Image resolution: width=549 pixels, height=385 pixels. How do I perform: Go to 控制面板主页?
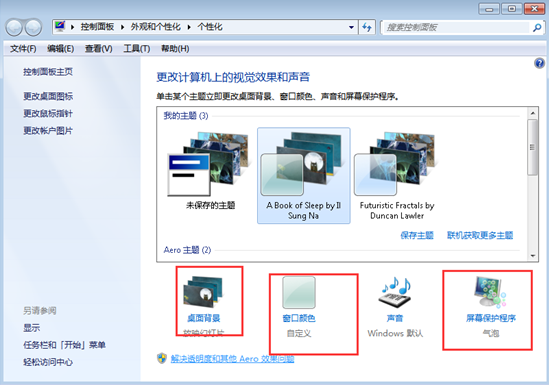click(x=48, y=72)
